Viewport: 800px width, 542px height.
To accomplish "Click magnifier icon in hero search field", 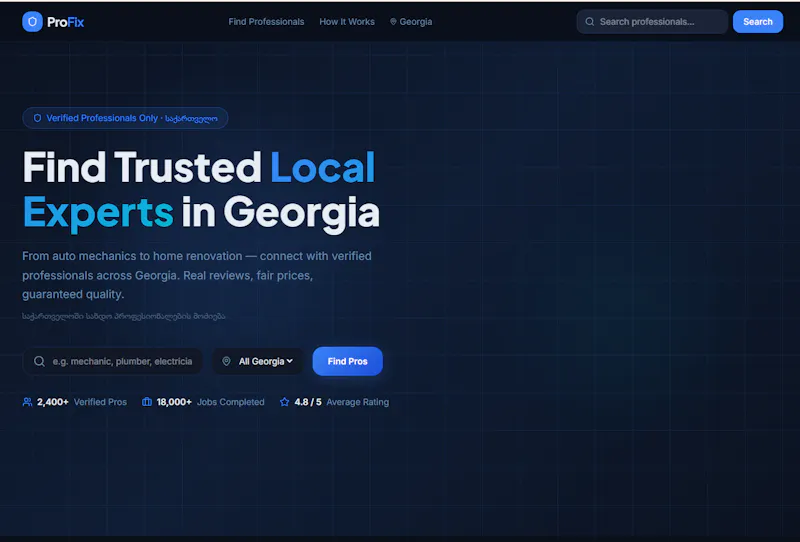I will pyautogui.click(x=39, y=361).
